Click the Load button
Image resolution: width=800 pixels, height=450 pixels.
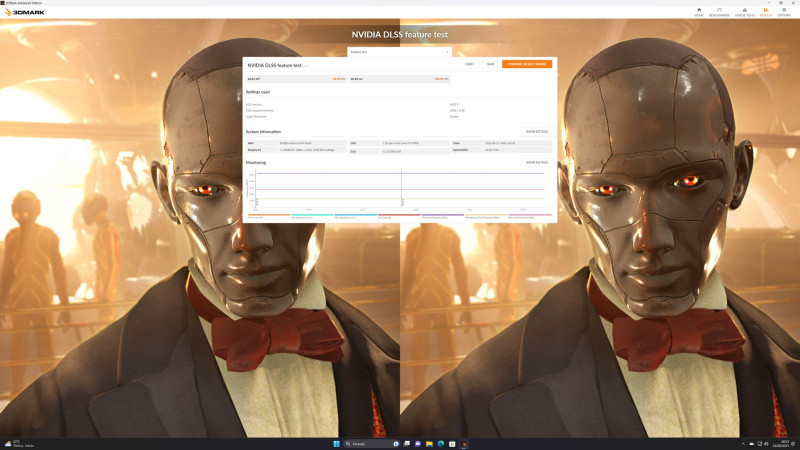[x=469, y=64]
